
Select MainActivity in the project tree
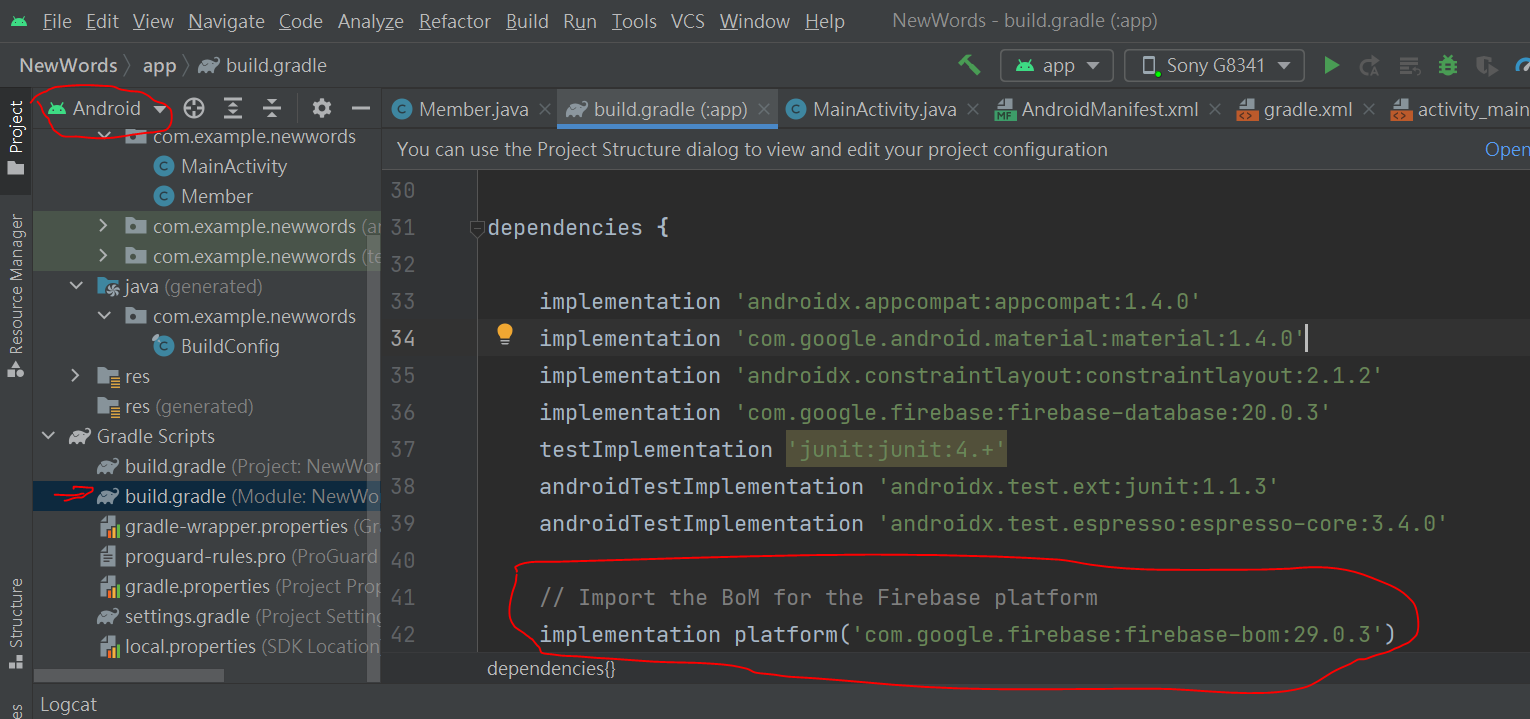[234, 166]
